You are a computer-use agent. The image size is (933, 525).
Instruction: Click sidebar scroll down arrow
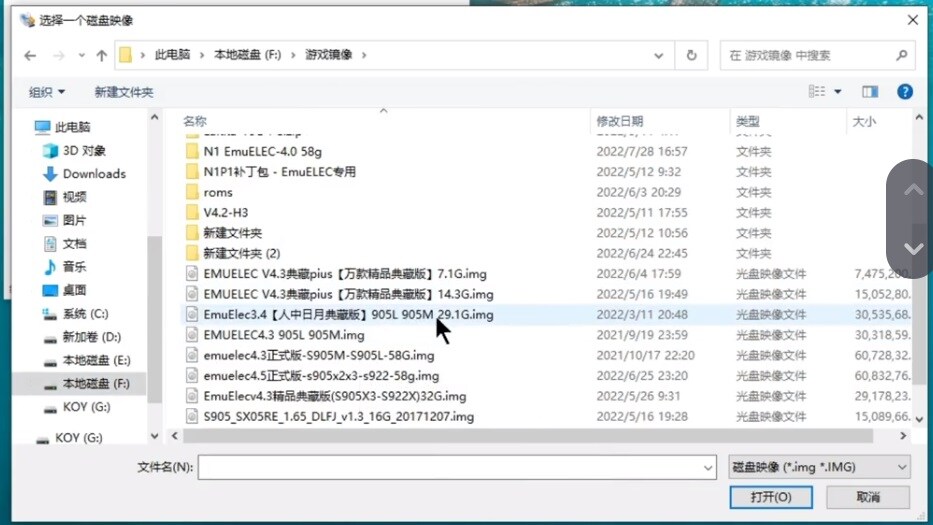click(155, 436)
